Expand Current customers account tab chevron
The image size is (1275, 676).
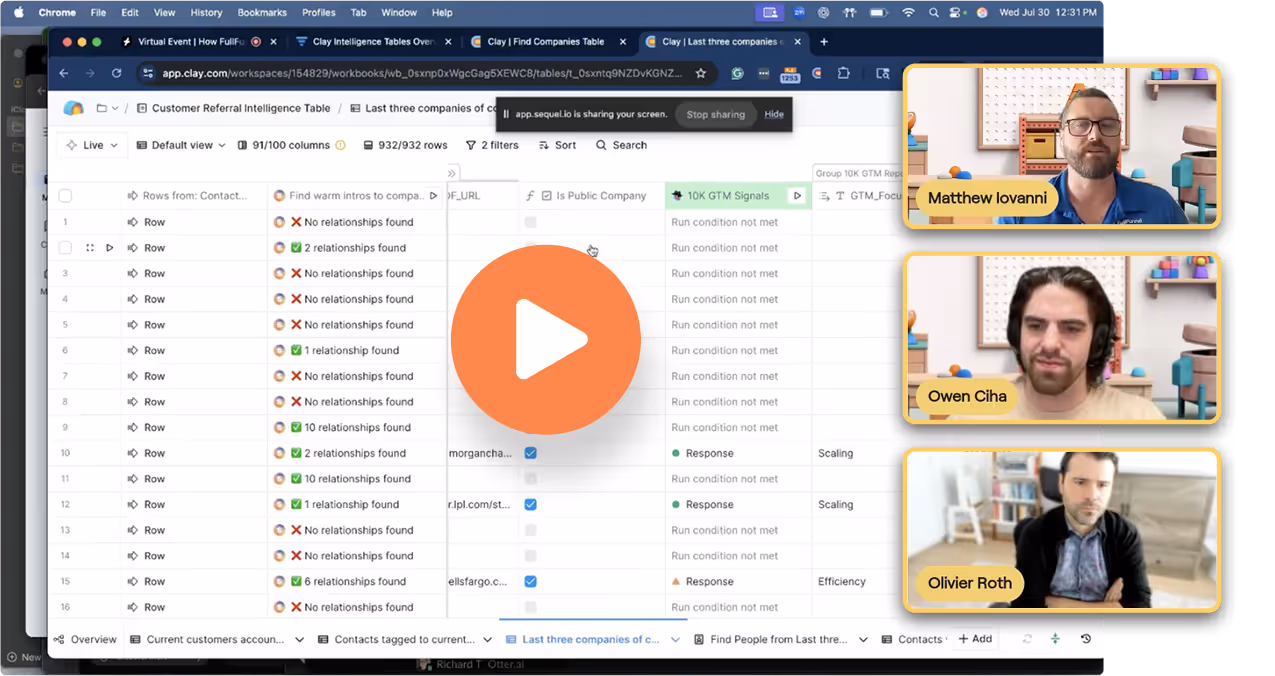coord(299,639)
